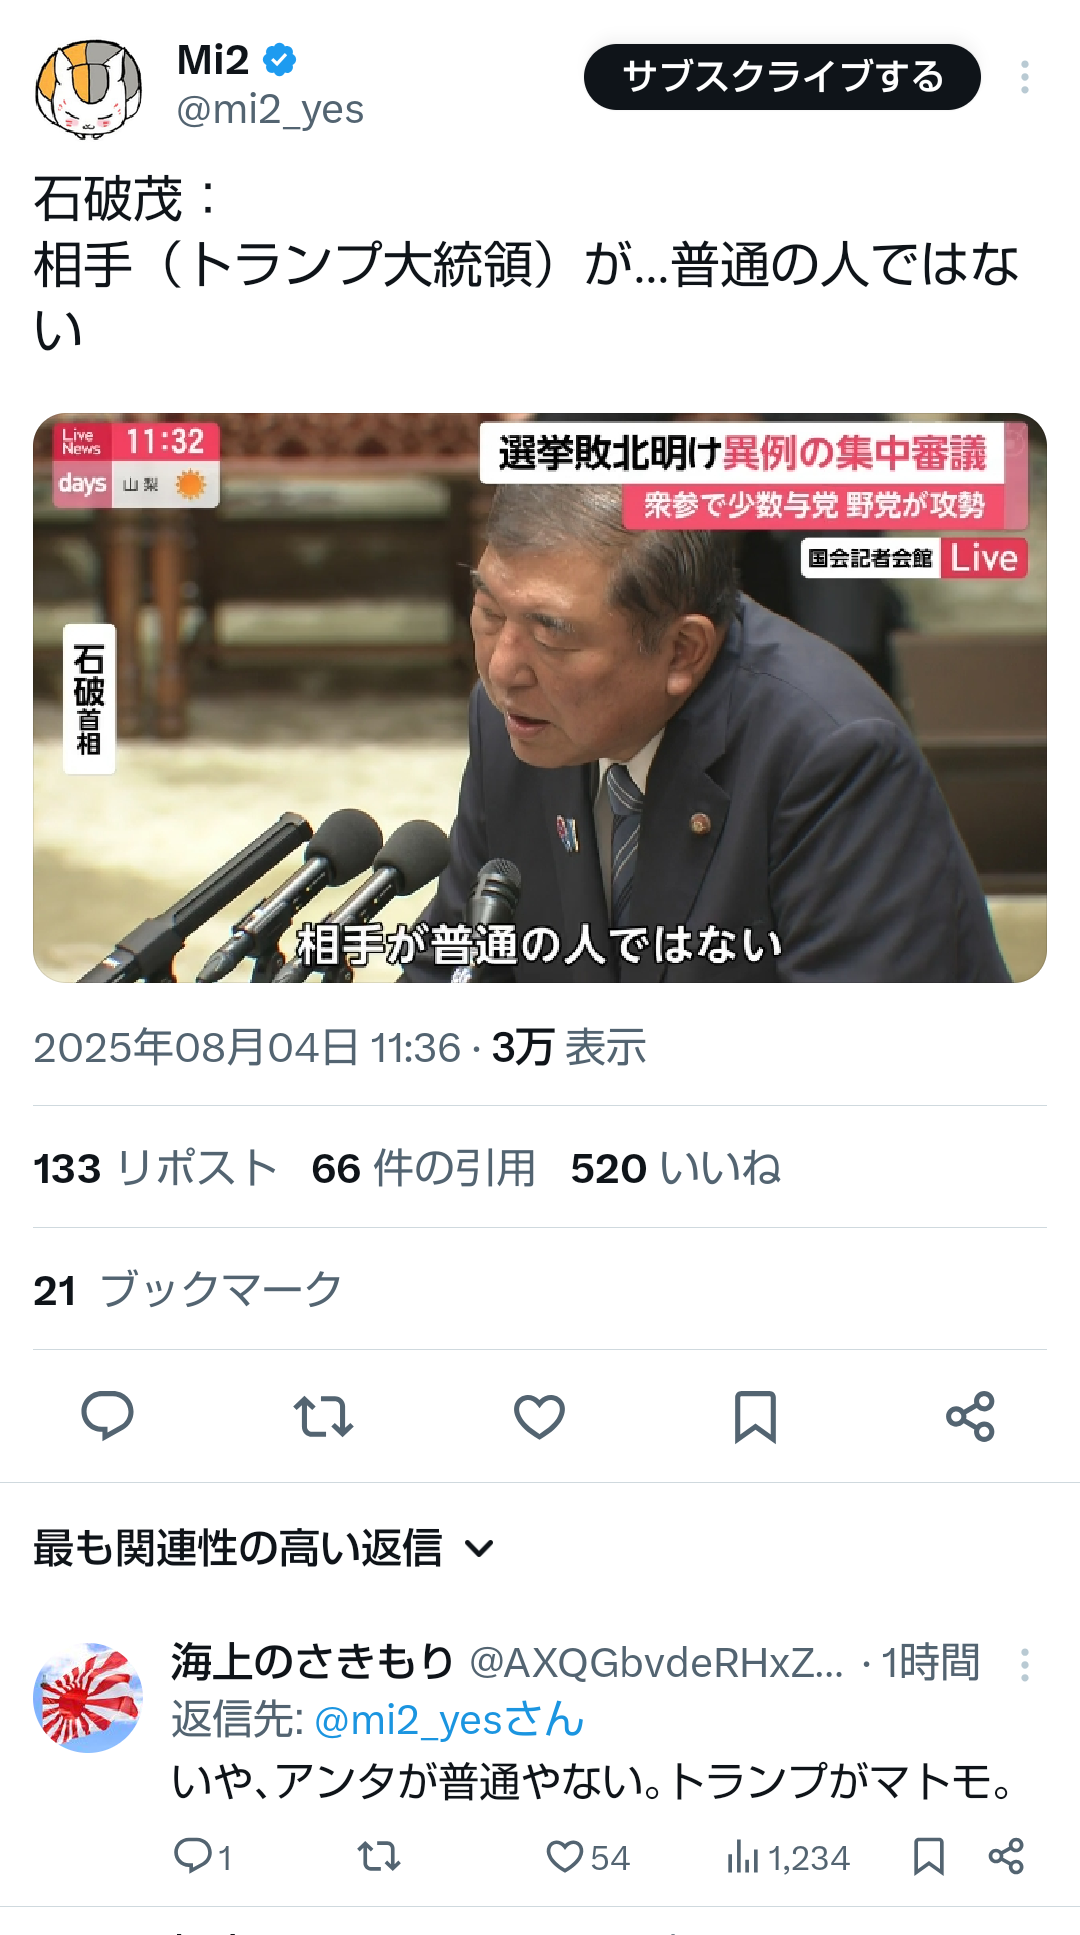Play the Ishiba news video
The image size is (1080, 1935).
540,698
